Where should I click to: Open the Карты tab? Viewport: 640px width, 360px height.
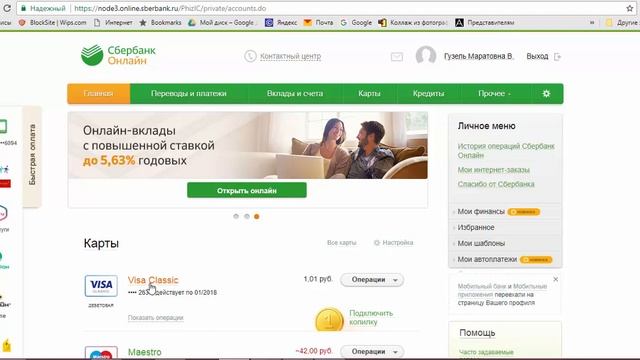coord(369,93)
